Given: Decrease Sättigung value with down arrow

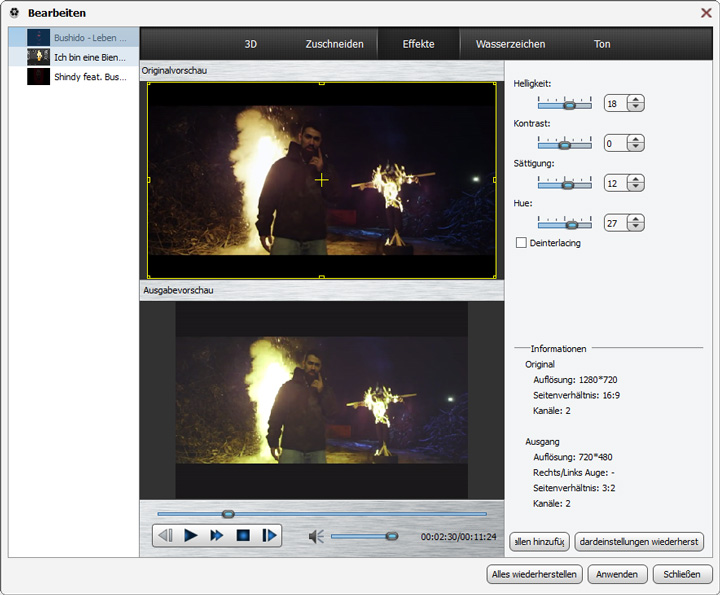Looking at the screenshot, I should (x=636, y=187).
